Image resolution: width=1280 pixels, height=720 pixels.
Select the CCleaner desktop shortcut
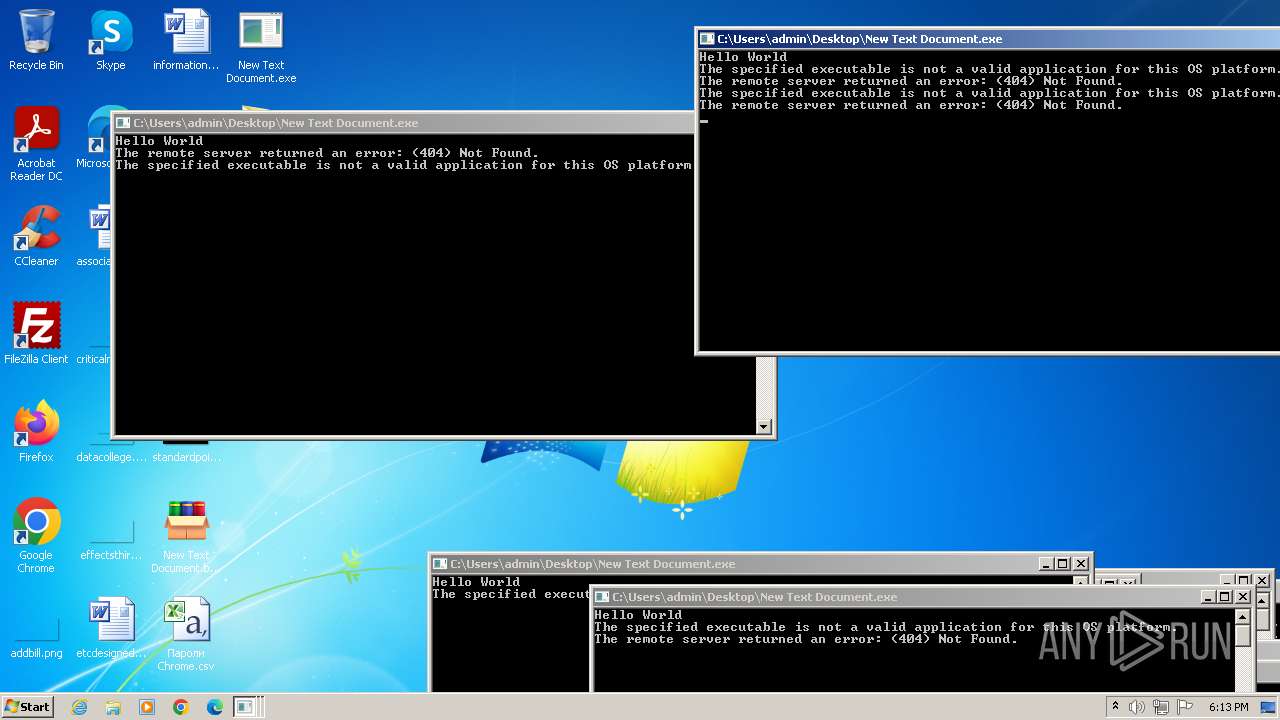pos(36,236)
